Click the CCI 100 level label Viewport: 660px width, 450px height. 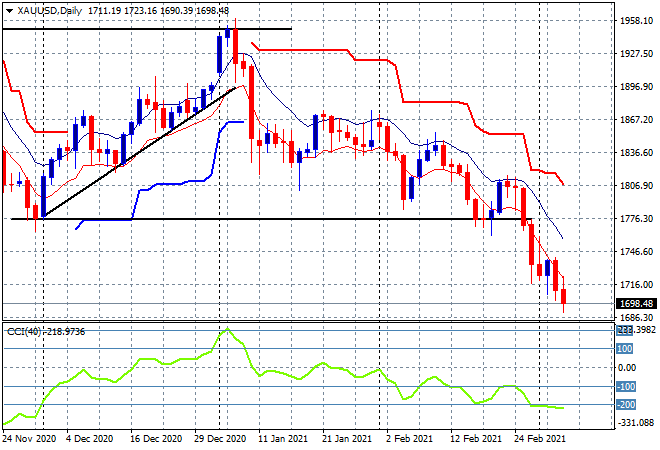click(x=625, y=349)
